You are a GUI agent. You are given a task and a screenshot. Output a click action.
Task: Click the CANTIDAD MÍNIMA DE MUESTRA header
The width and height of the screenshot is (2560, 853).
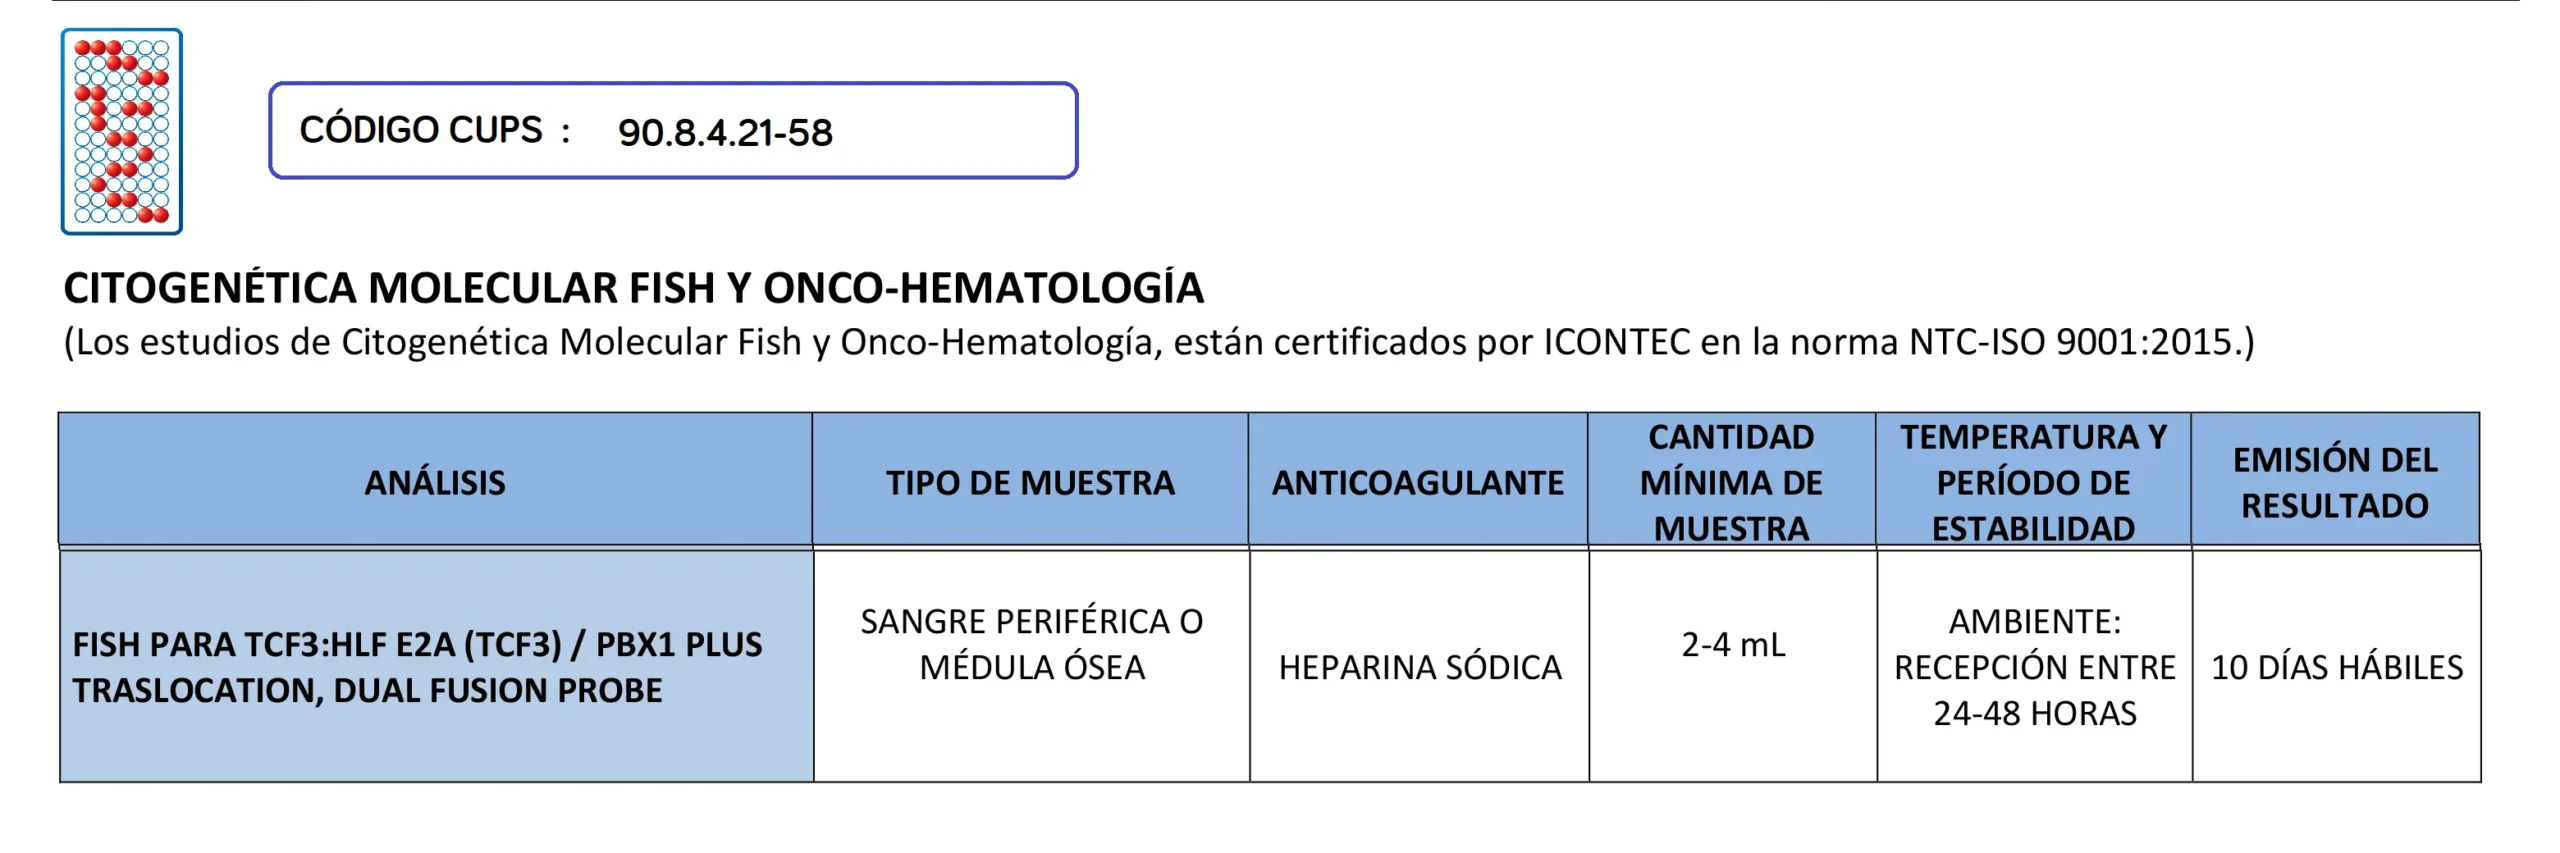click(x=1731, y=482)
